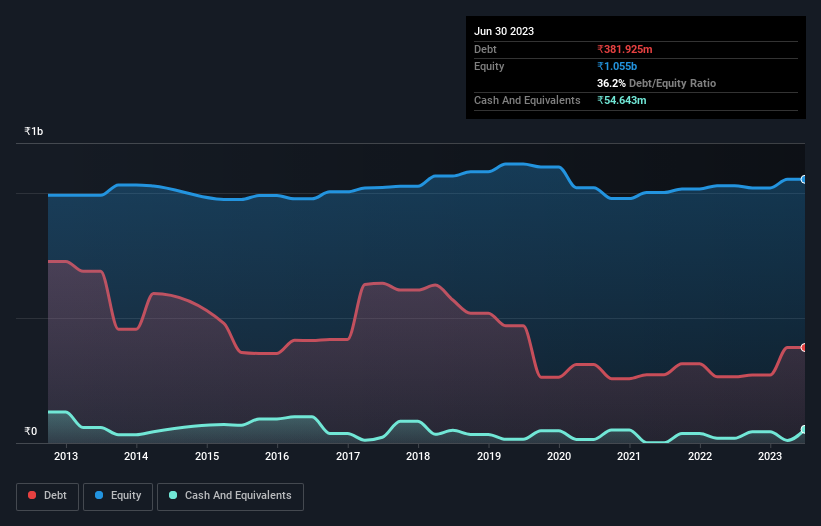Click the 2021 x-axis label

[x=629, y=456]
